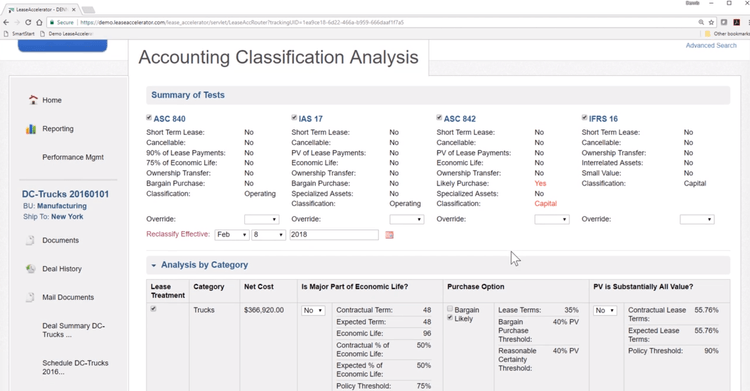
Task: Click the Mail Documents icon
Action: tap(30, 297)
